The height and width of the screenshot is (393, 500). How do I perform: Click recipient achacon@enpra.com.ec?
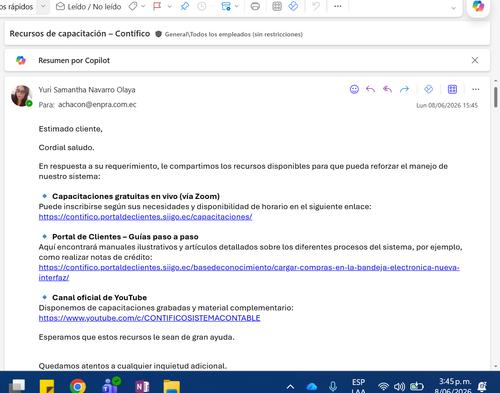[x=97, y=105]
